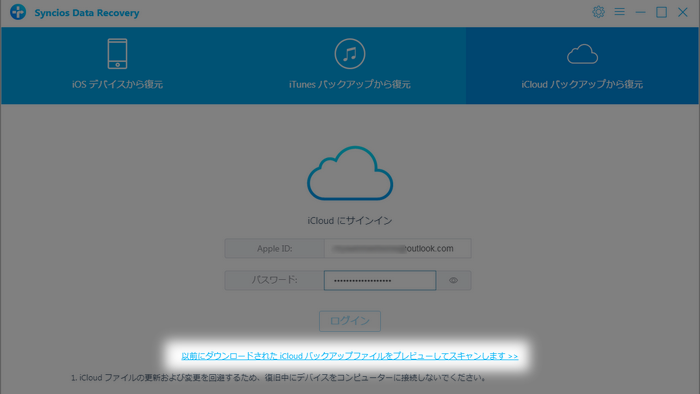Viewport: 700px width, 394px height.
Task: Click the Apple ID: label
Action: coord(275,249)
